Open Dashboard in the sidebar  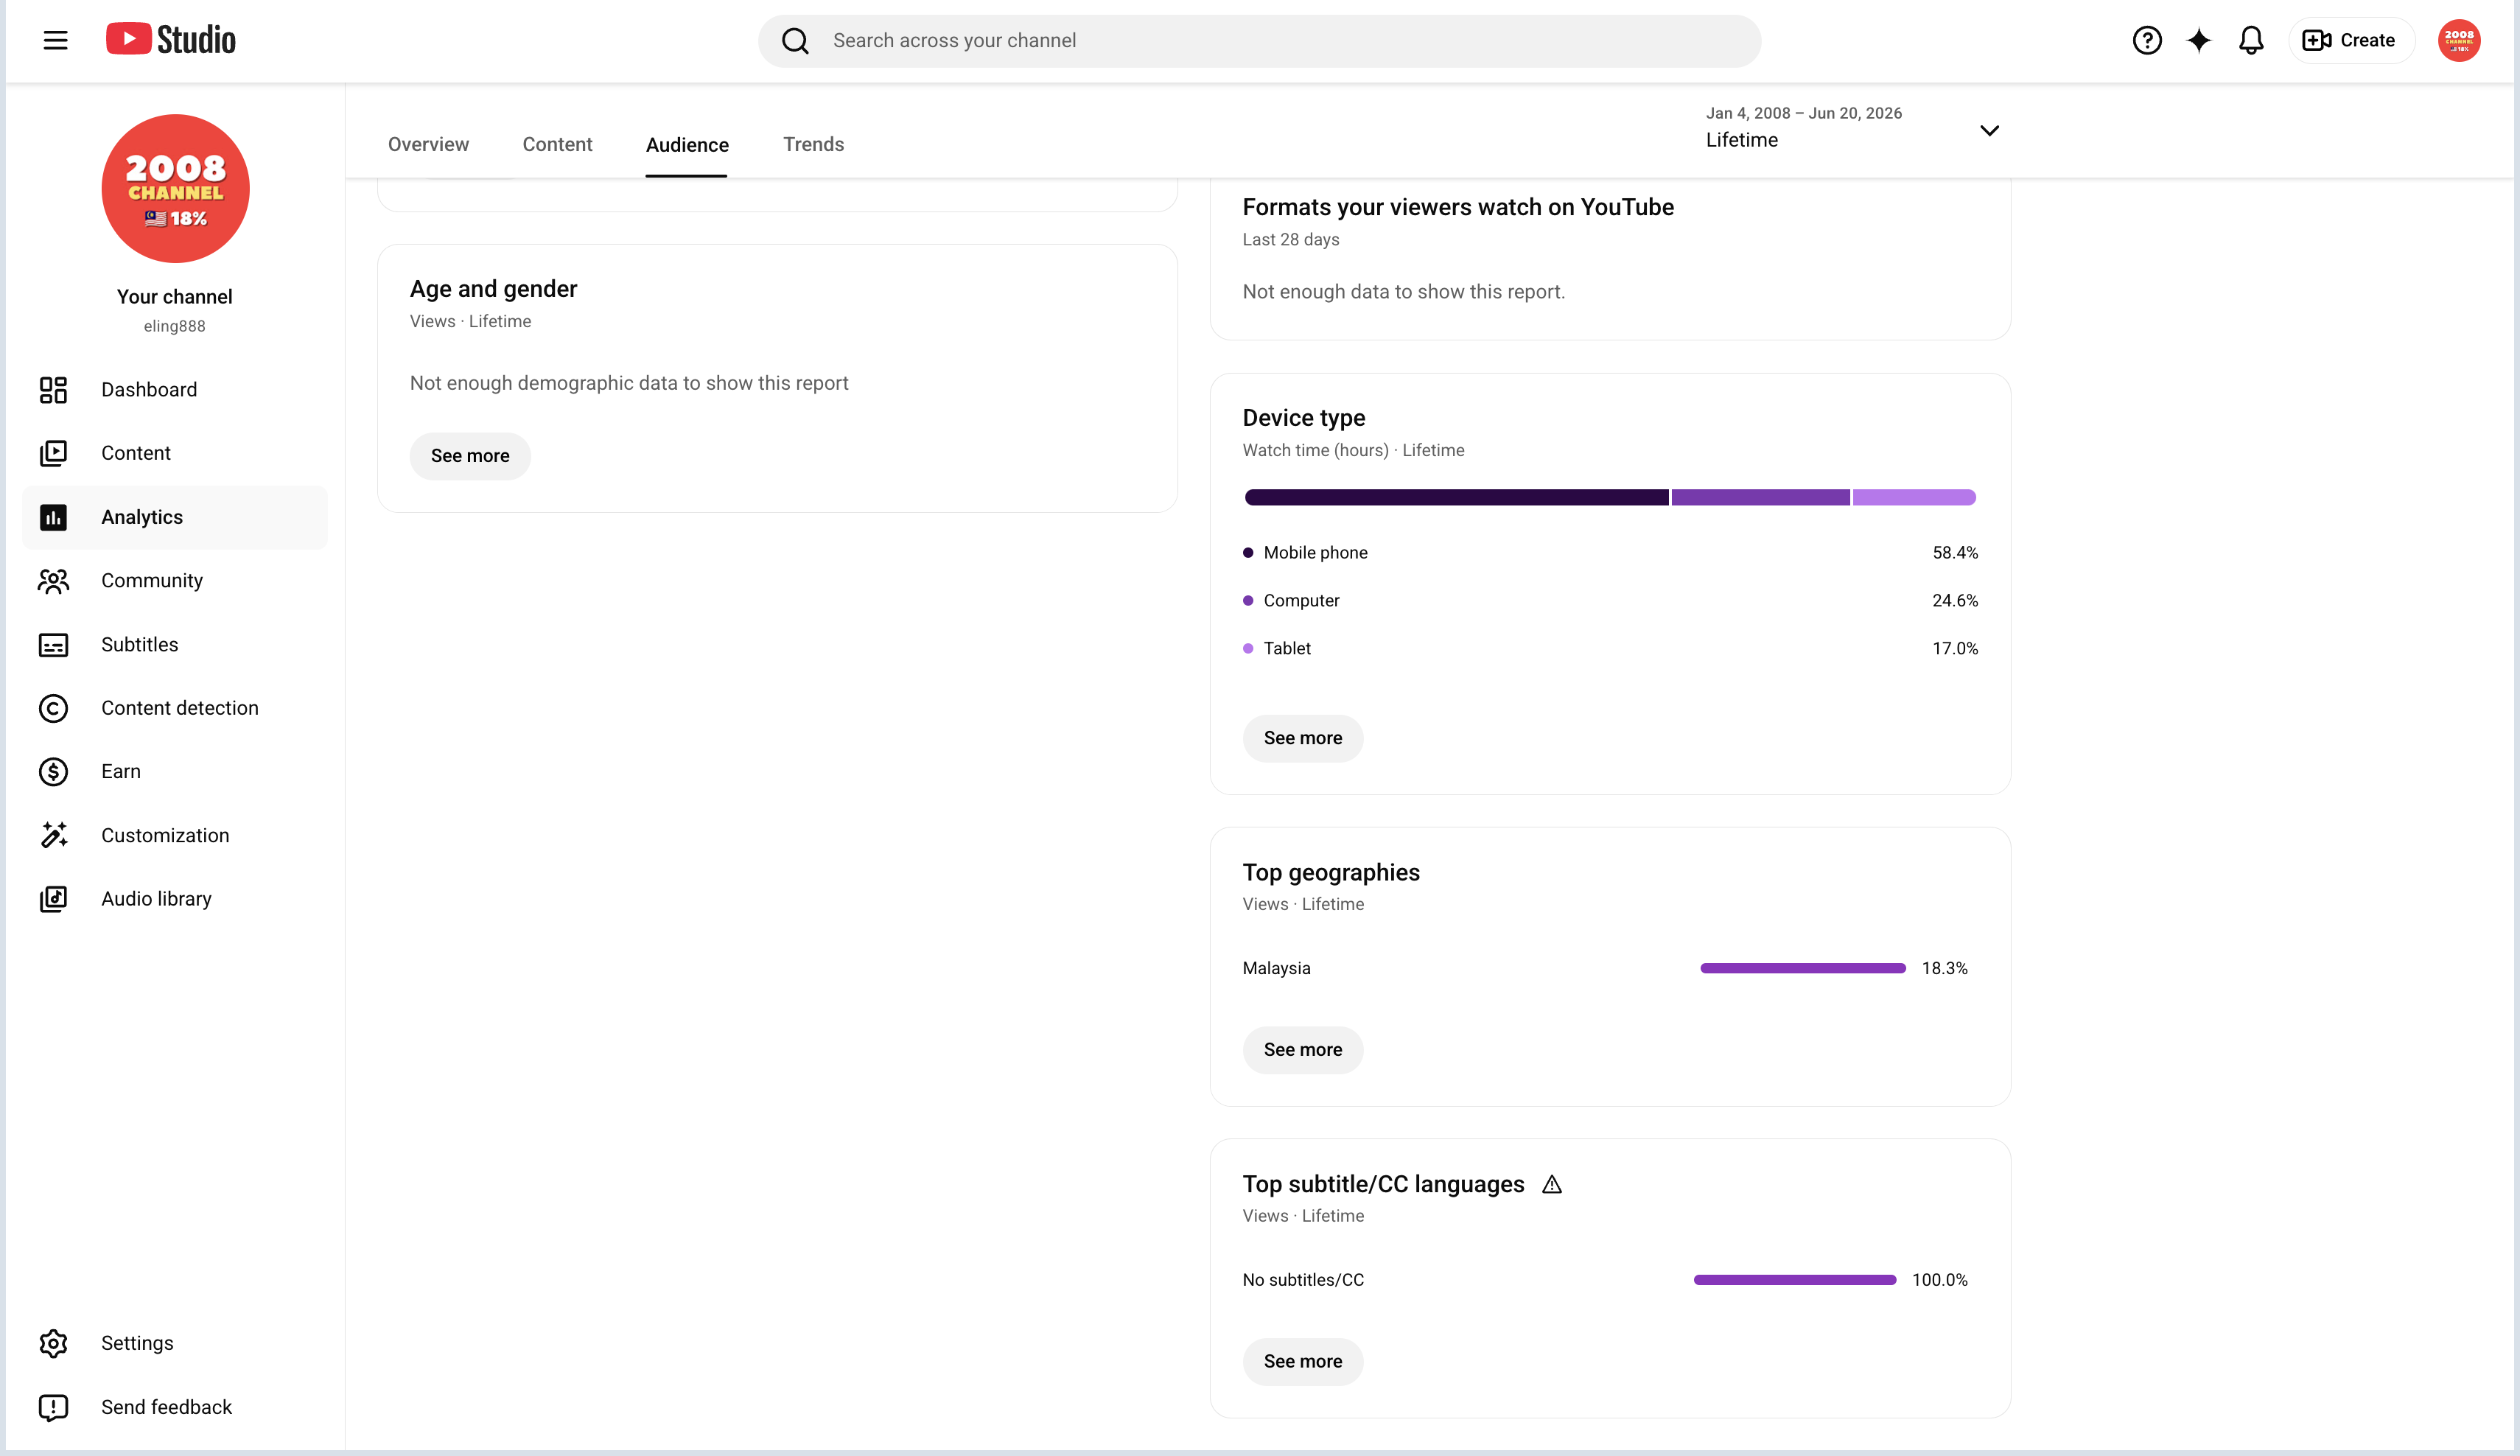[x=175, y=390]
